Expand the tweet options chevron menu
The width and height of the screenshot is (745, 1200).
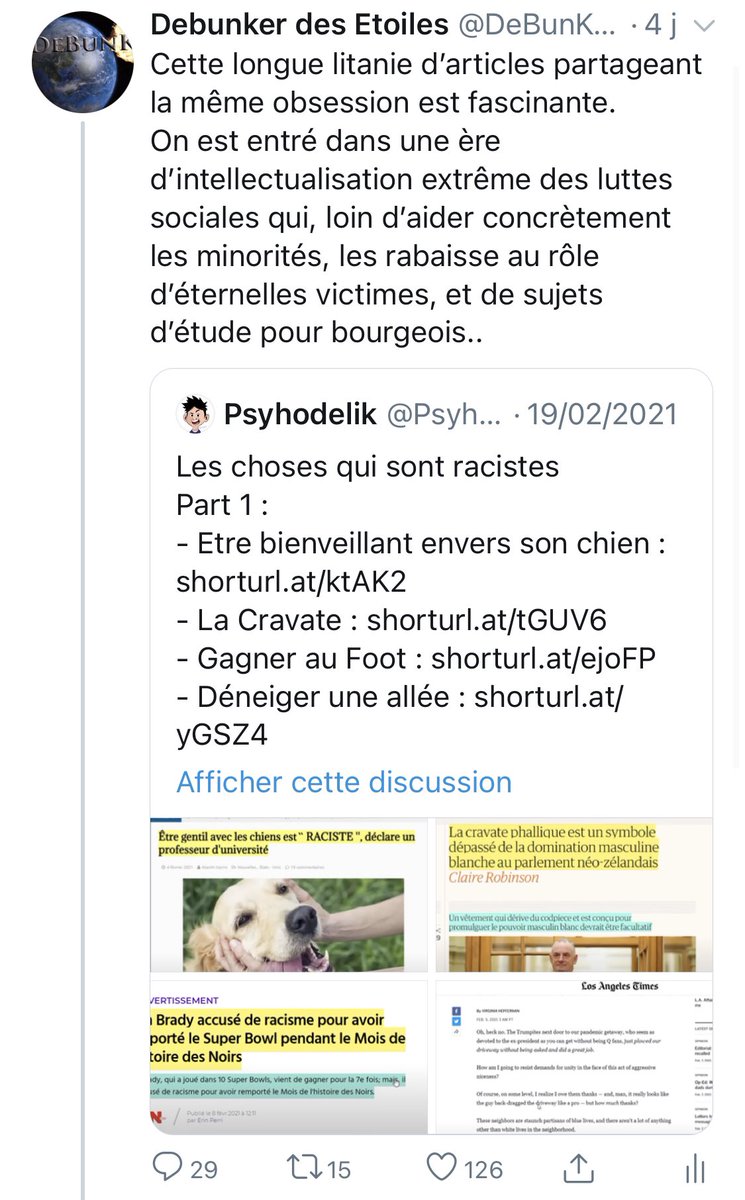[x=704, y=26]
